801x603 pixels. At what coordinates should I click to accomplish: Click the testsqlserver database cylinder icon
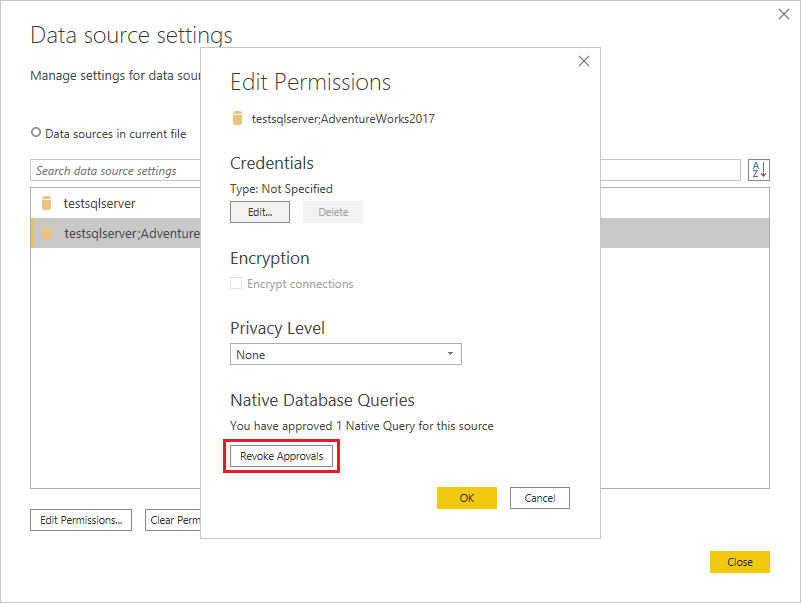coord(46,203)
